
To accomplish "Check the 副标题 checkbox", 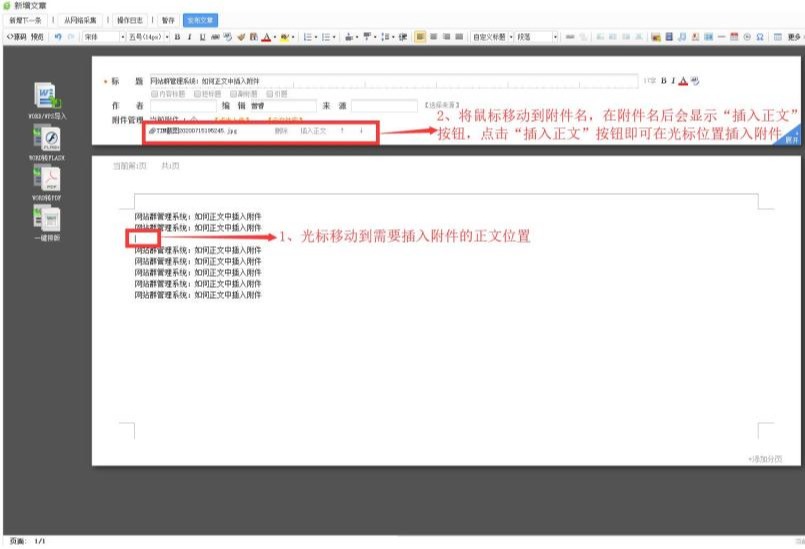I will pos(231,93).
